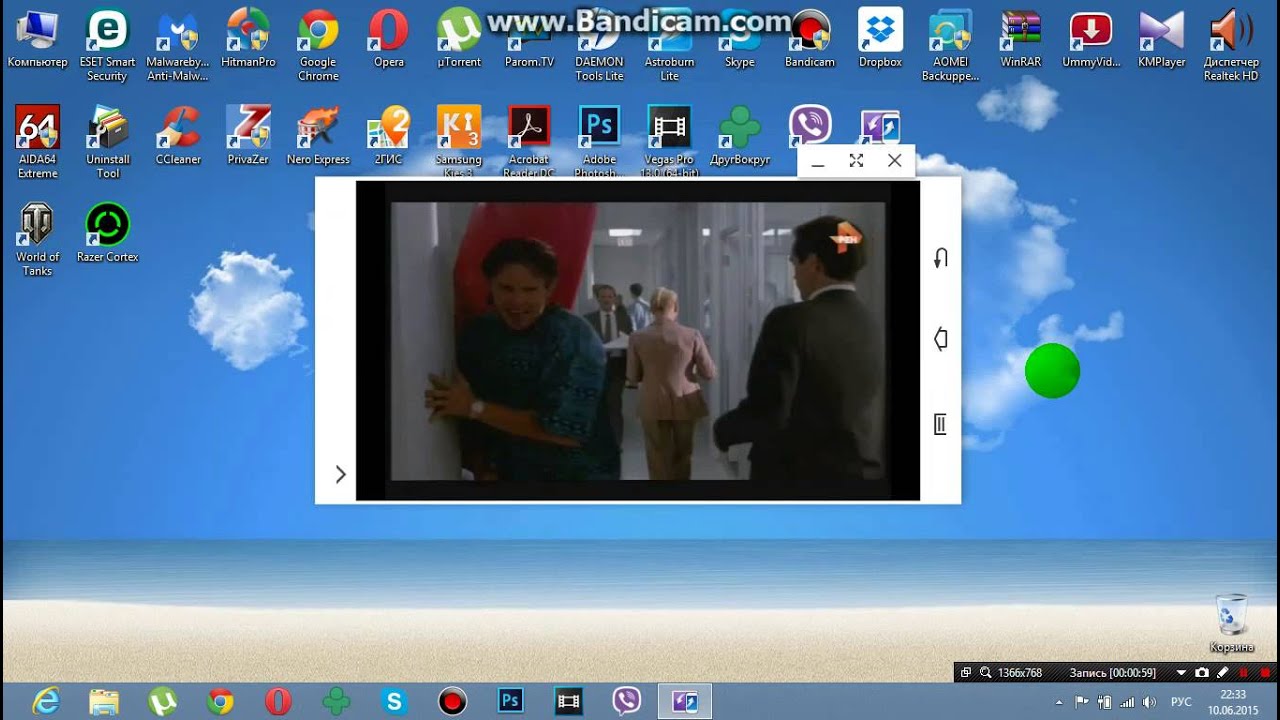Open the network signal tray icon
This screenshot has height=720, width=1280.
pos(1127,702)
